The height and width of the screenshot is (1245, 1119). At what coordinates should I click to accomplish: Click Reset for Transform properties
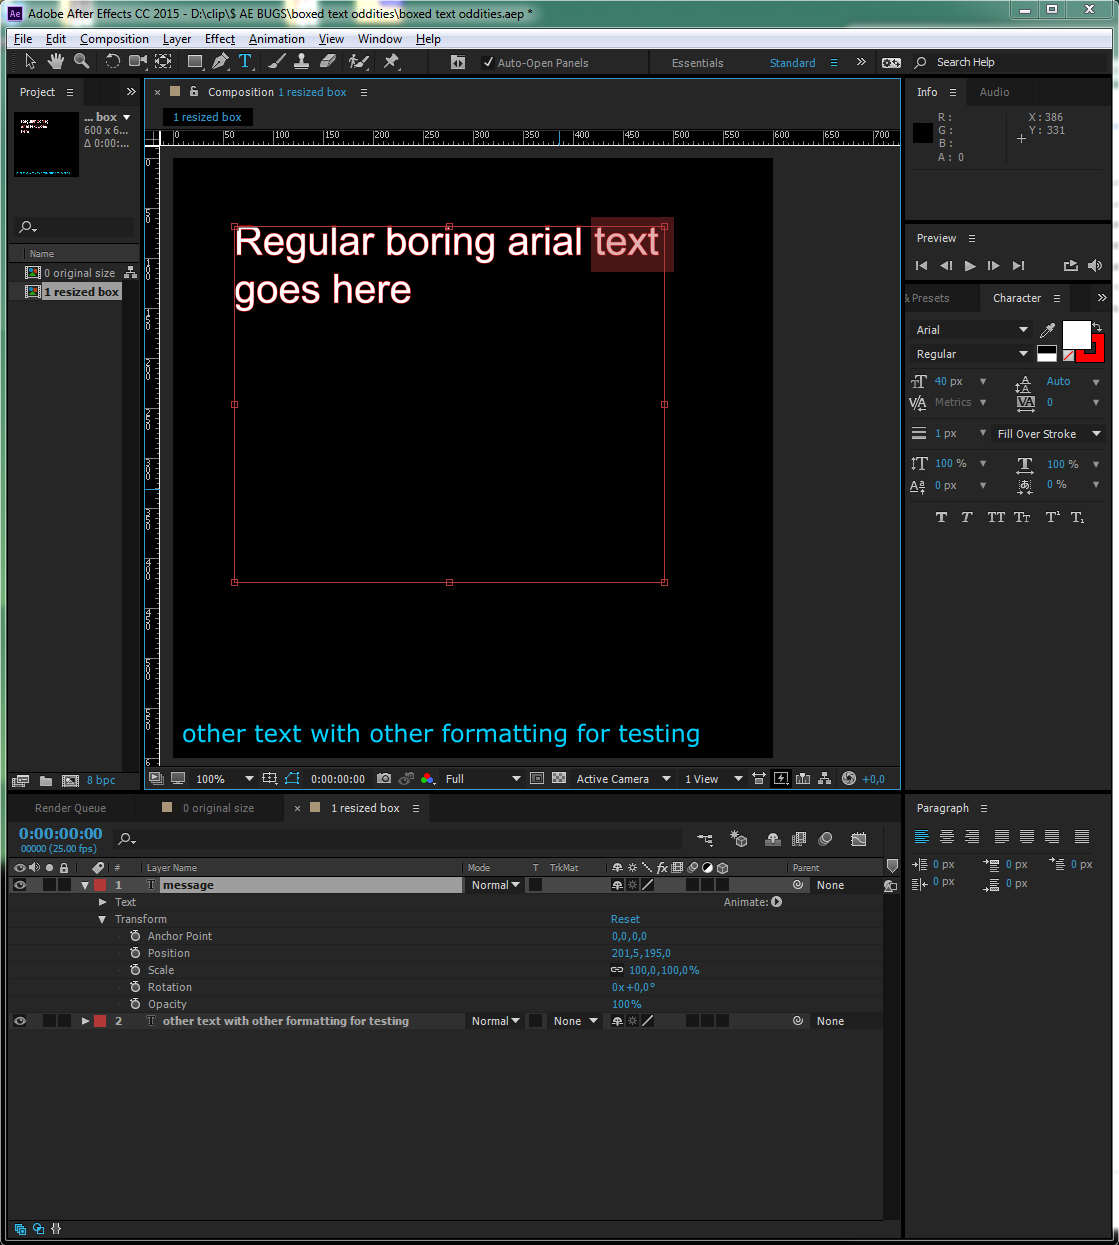pyautogui.click(x=625, y=919)
